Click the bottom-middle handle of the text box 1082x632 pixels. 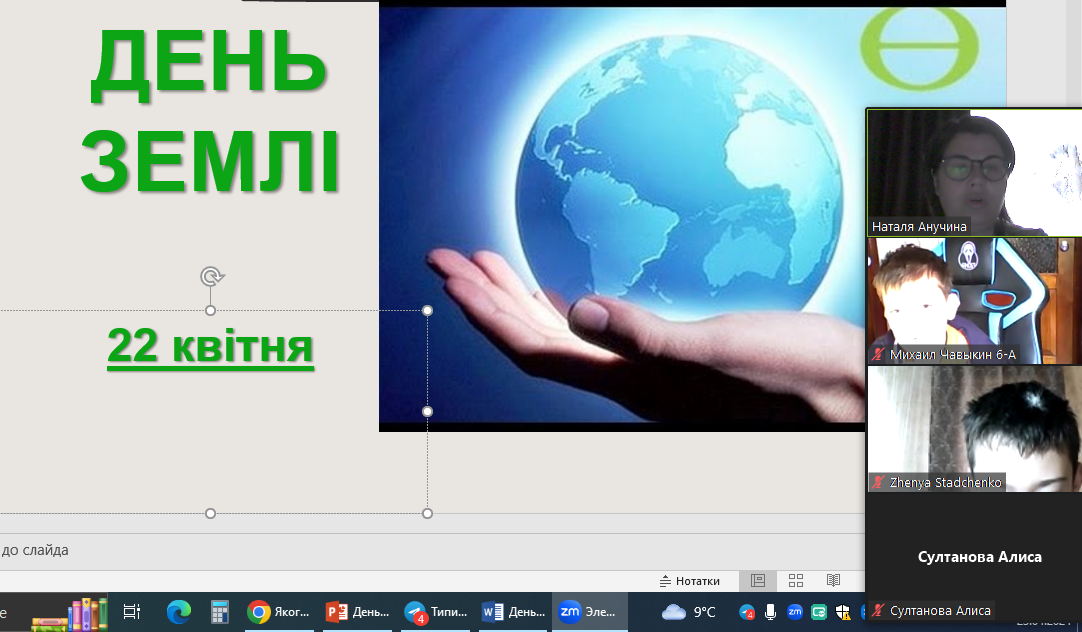coord(210,513)
